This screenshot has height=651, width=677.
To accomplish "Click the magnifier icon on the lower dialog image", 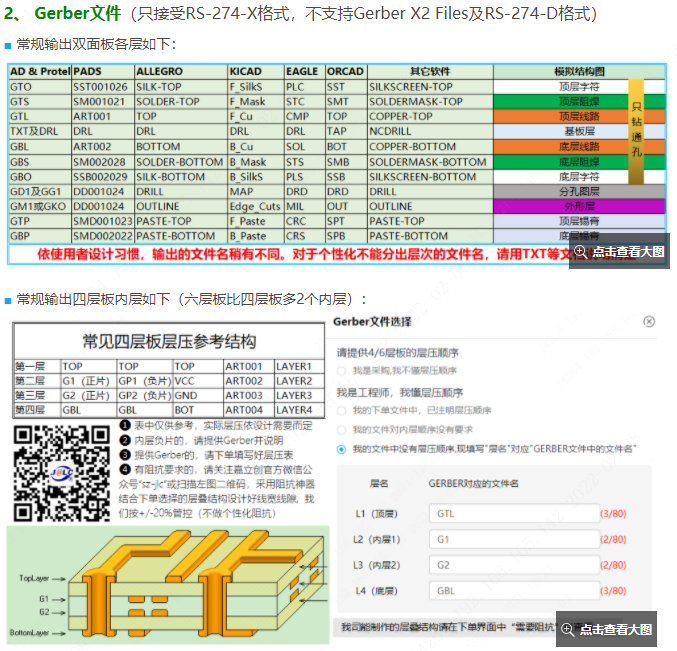I will [x=569, y=629].
